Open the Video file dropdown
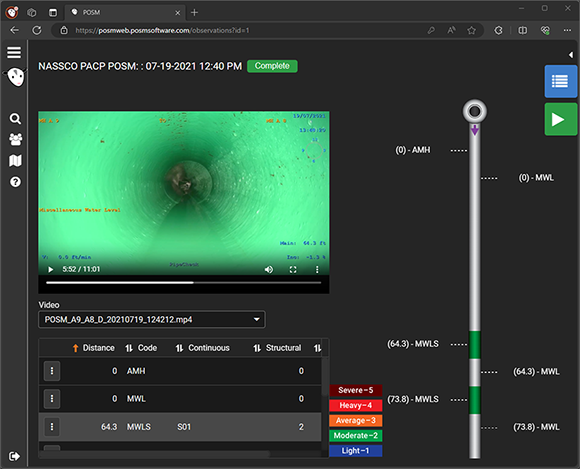This screenshot has width=580, height=469. click(x=152, y=320)
